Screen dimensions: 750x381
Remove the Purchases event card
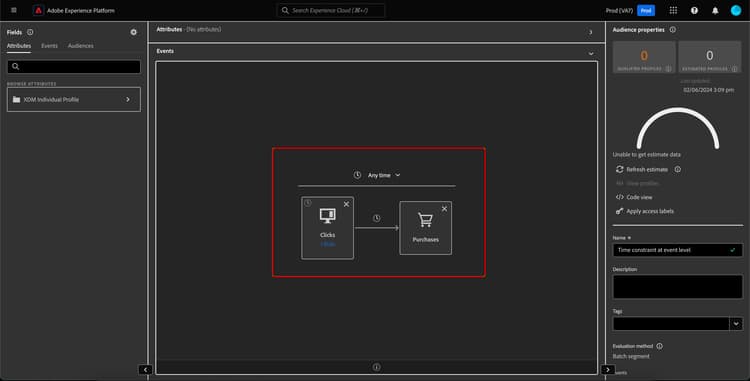pos(444,209)
